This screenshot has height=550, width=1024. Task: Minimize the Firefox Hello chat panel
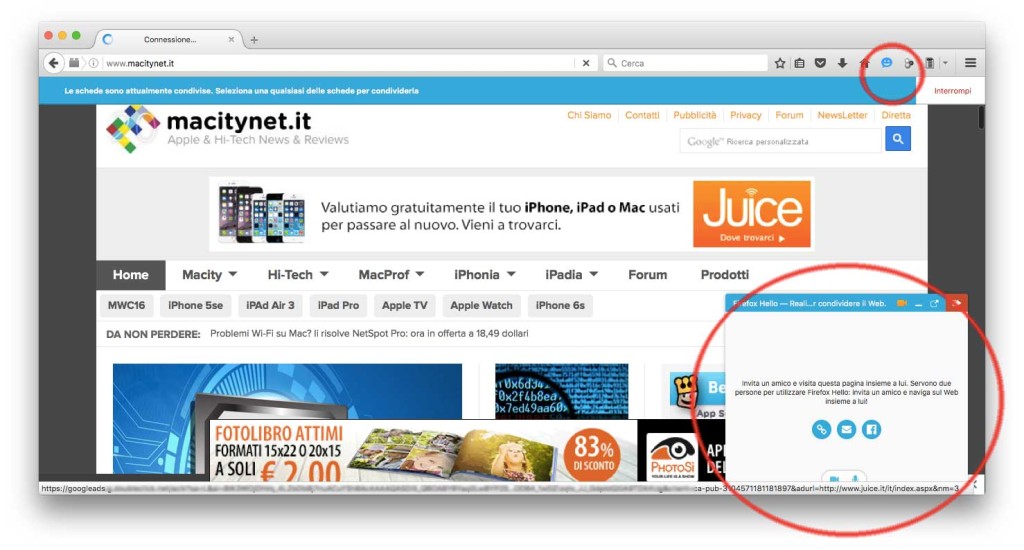click(918, 304)
